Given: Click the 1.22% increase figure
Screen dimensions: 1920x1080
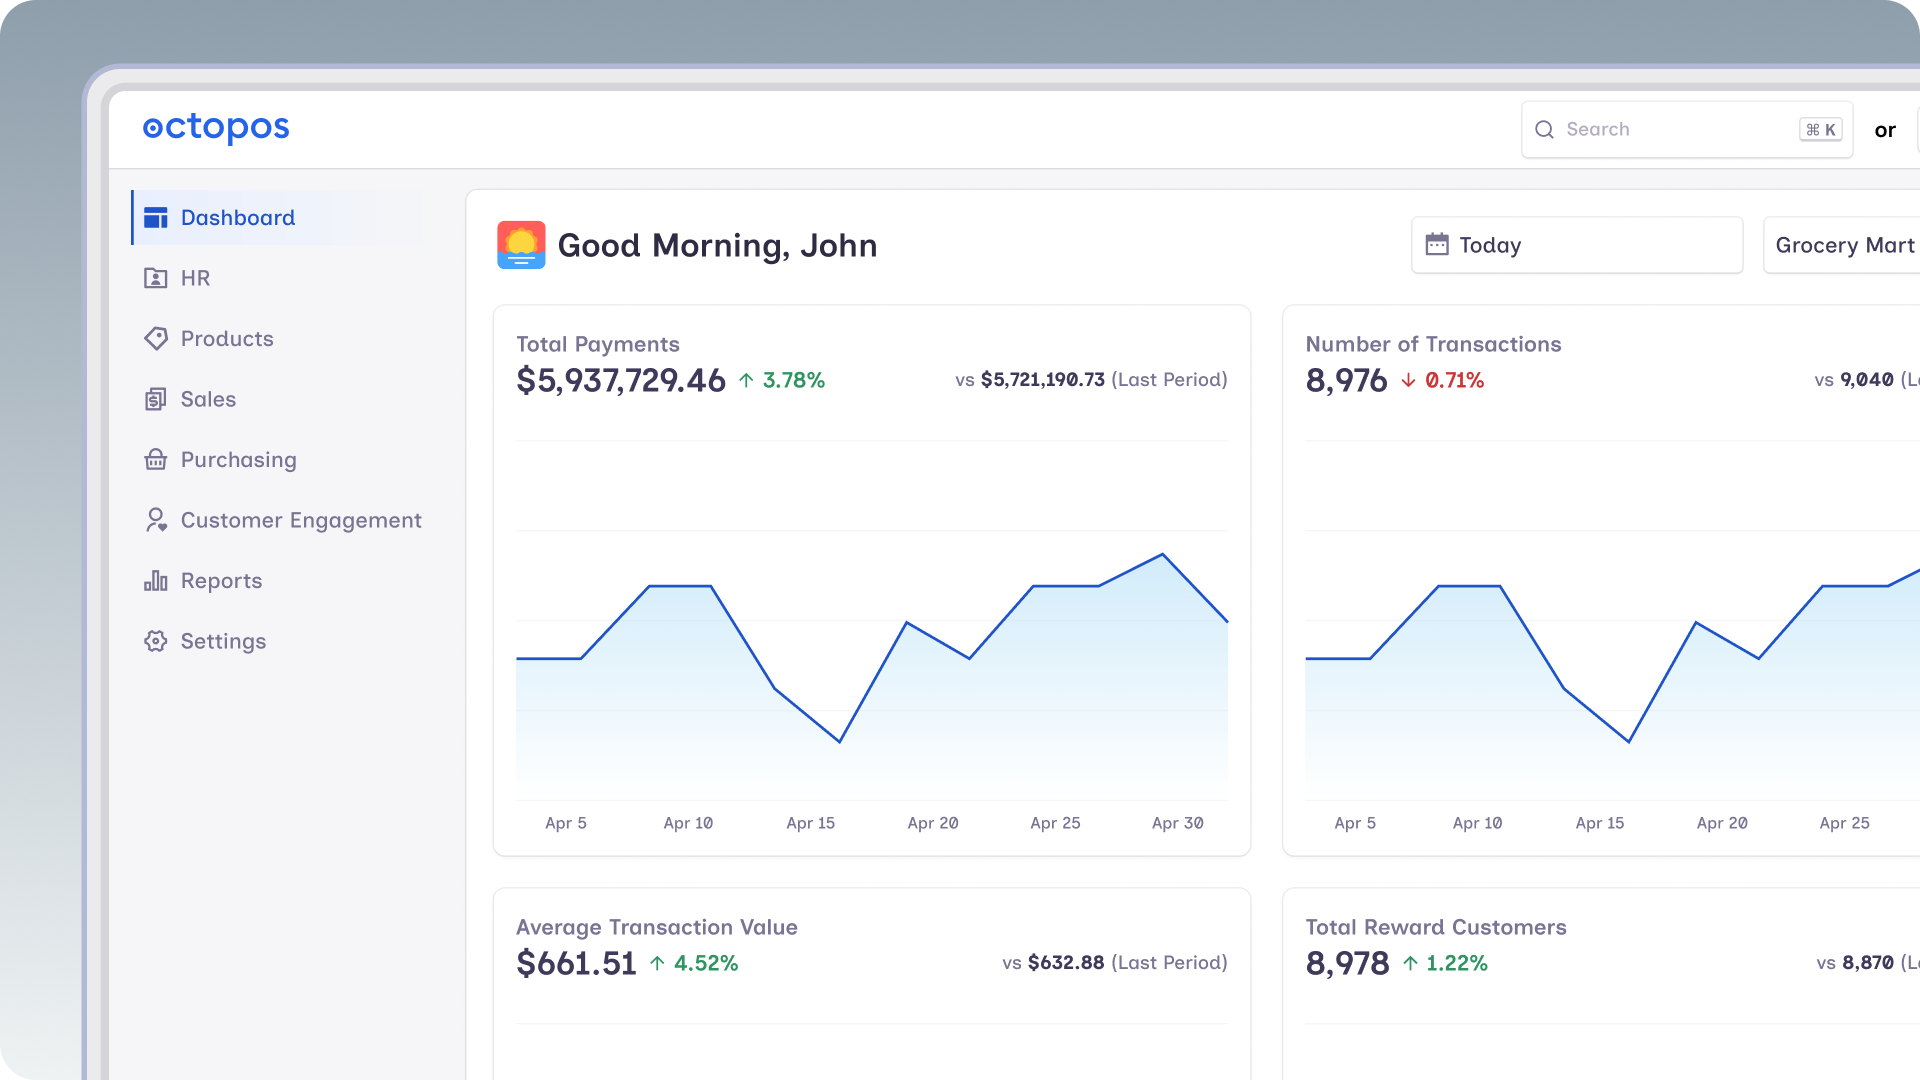Looking at the screenshot, I should [1457, 963].
